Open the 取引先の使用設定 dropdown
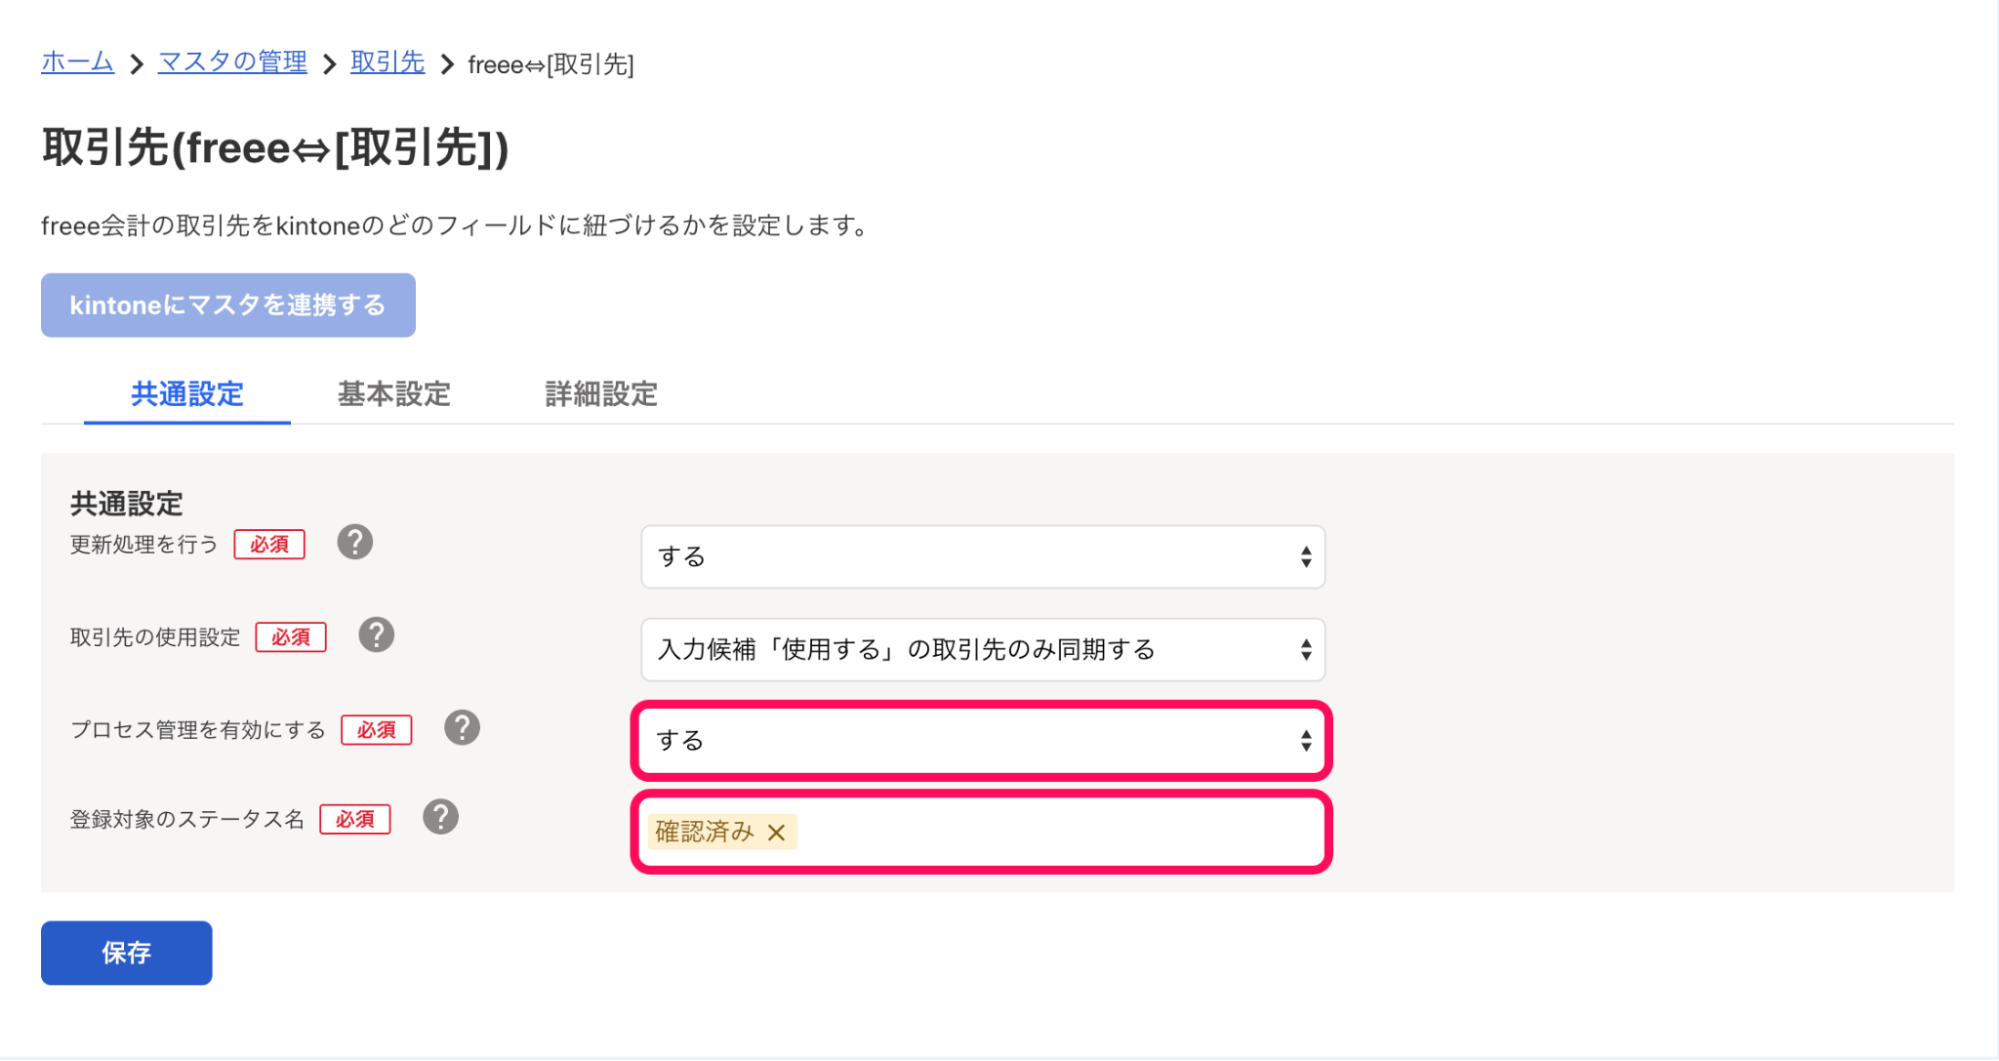 [x=980, y=649]
